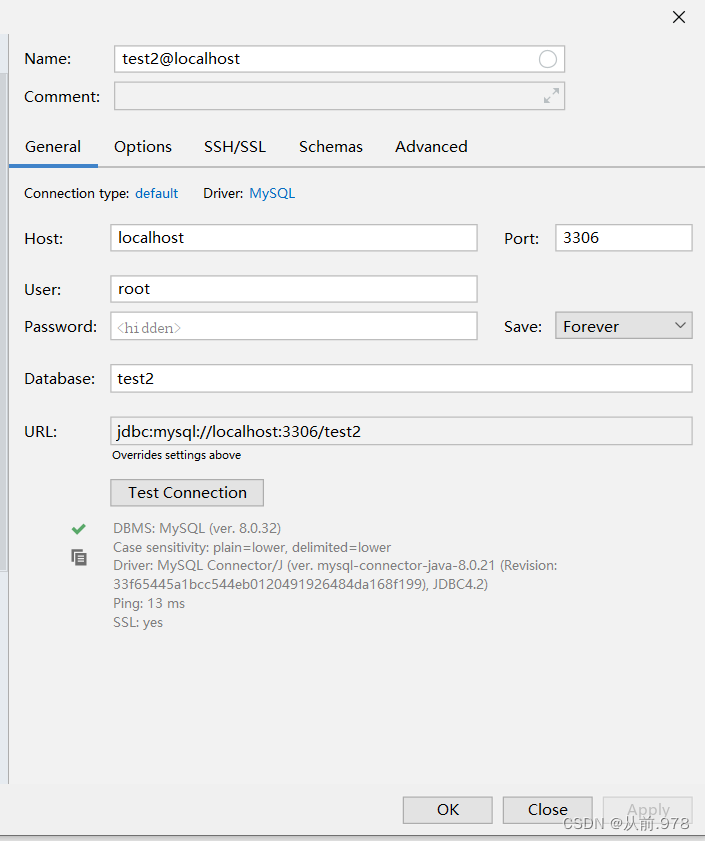Open the Advanced tab

pyautogui.click(x=431, y=147)
